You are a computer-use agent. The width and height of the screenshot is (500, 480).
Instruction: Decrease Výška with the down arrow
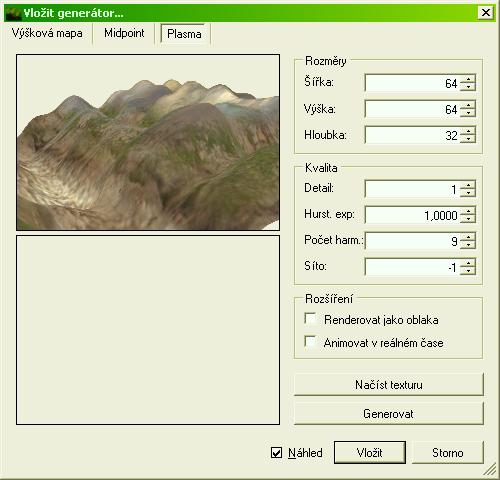pos(468,113)
